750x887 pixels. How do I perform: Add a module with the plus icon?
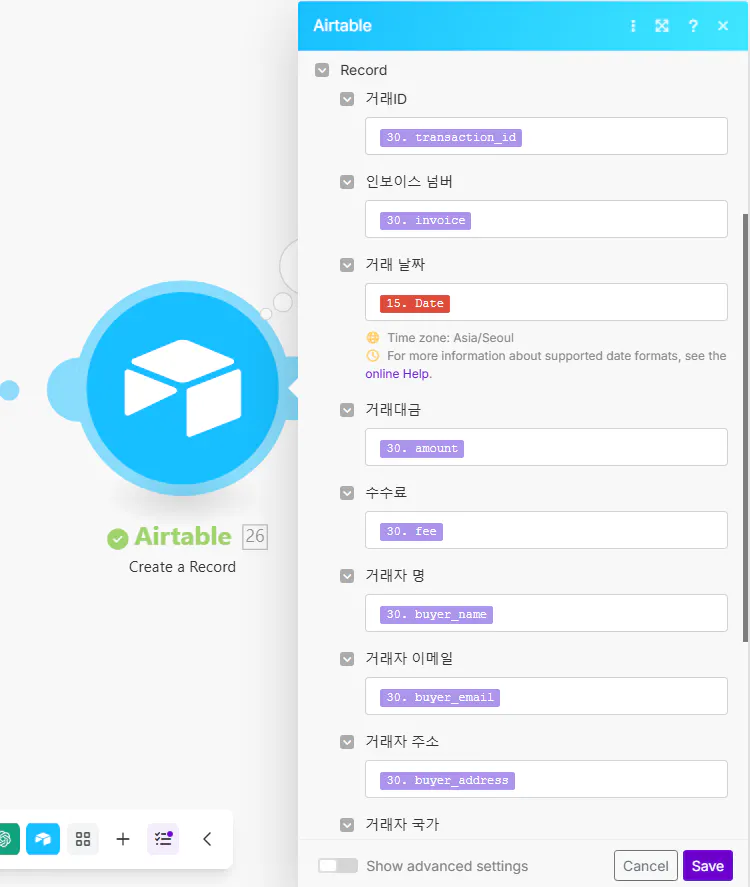coord(123,838)
